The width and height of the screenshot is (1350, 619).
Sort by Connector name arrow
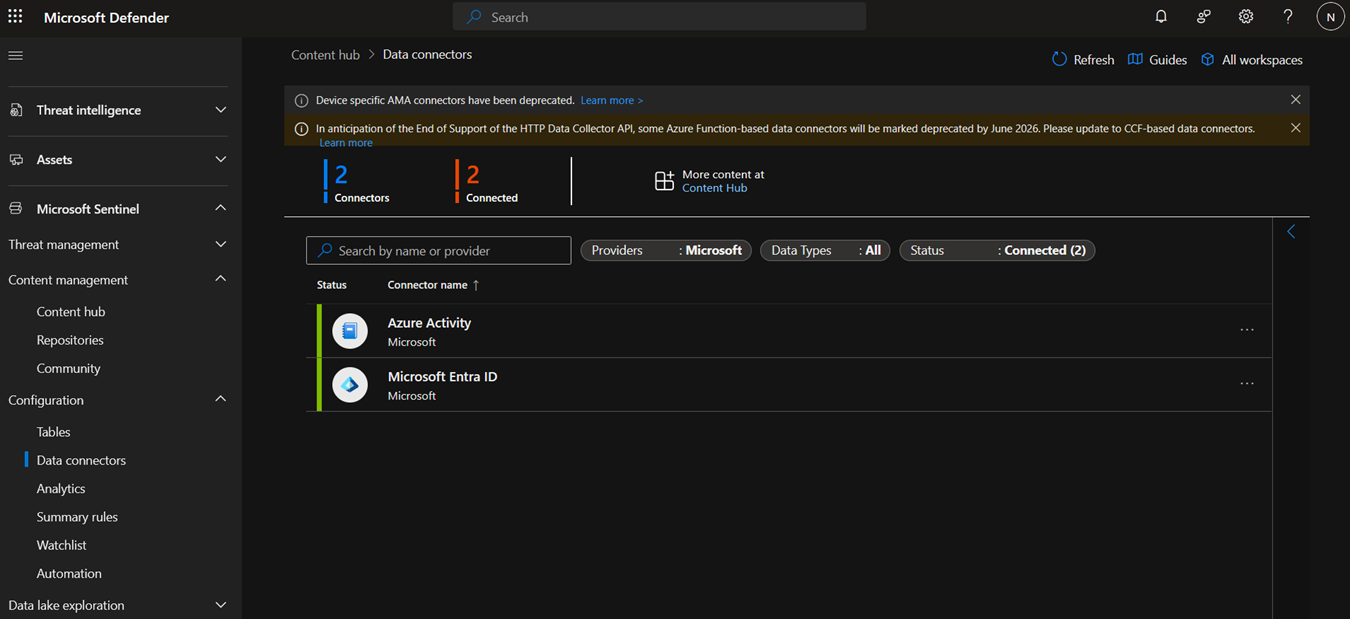[476, 285]
